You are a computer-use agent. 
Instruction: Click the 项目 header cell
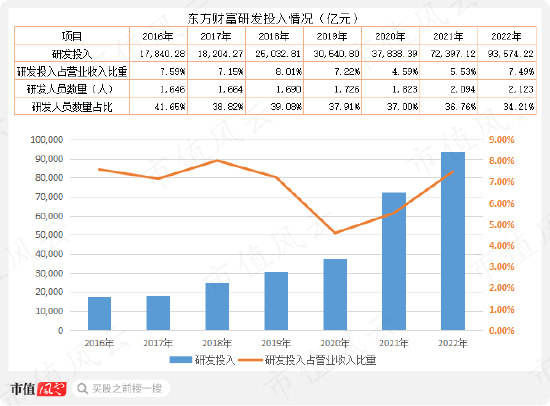coord(72,36)
